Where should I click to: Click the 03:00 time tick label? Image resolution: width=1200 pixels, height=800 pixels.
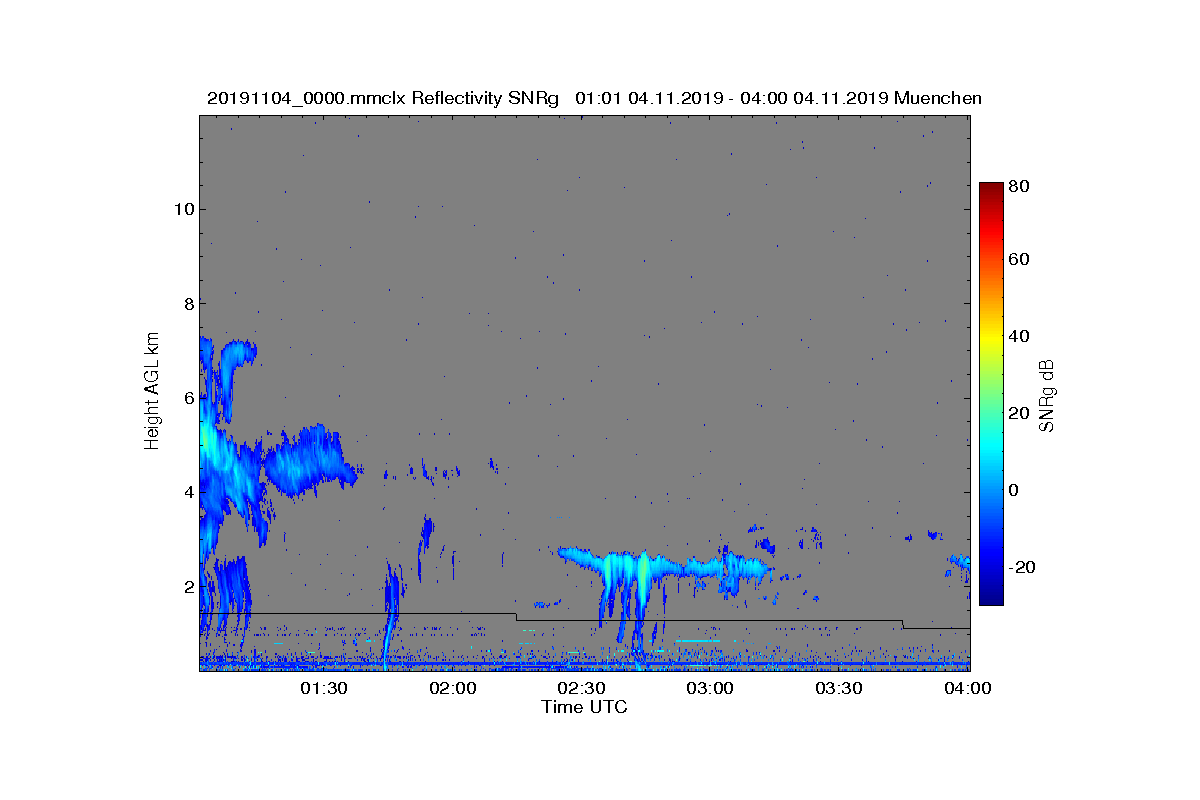(x=711, y=689)
